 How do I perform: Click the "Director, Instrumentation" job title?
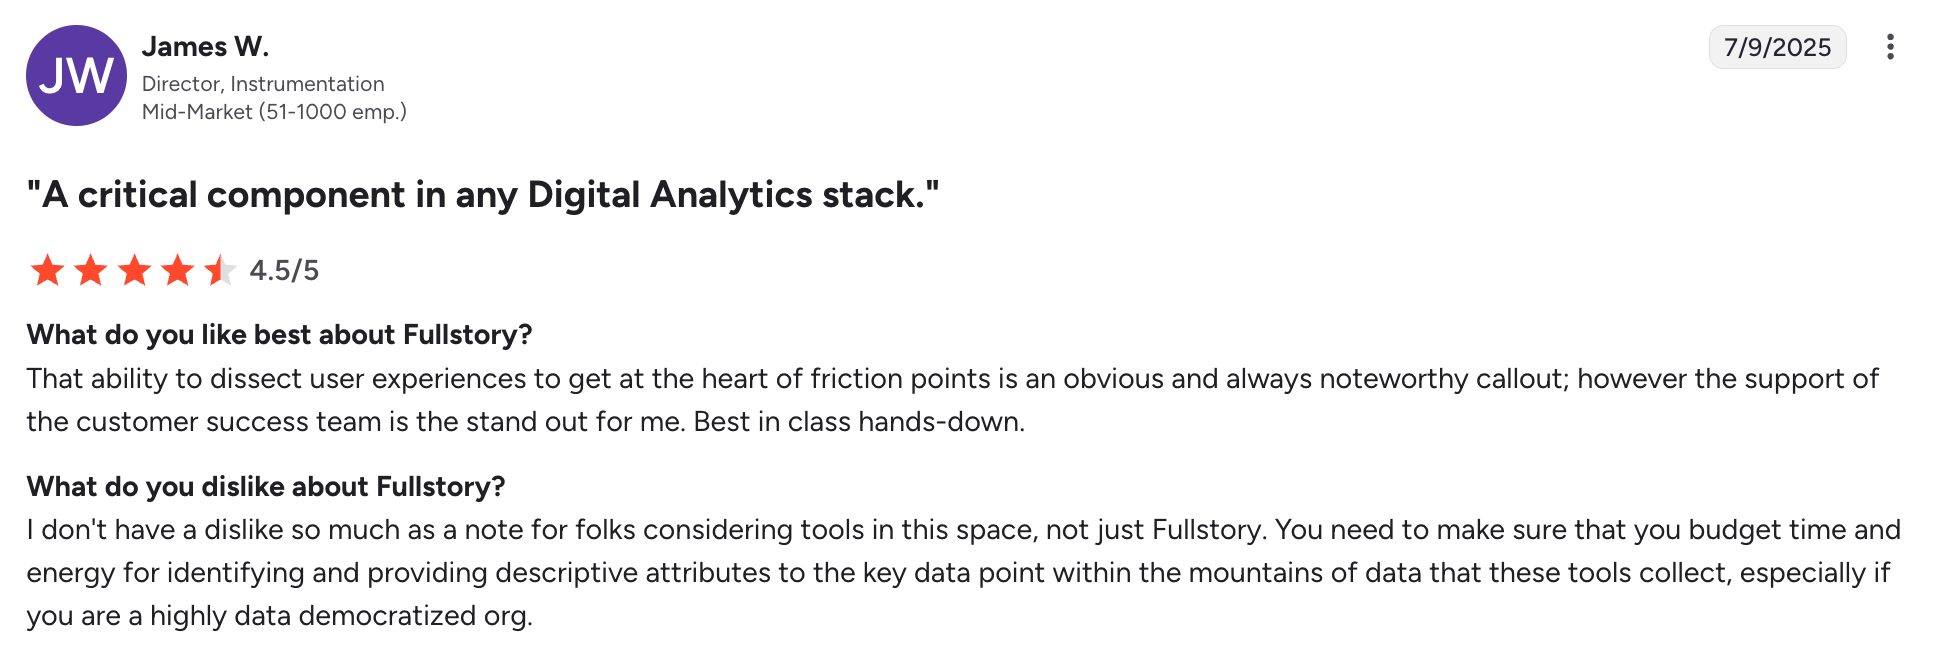(x=263, y=84)
